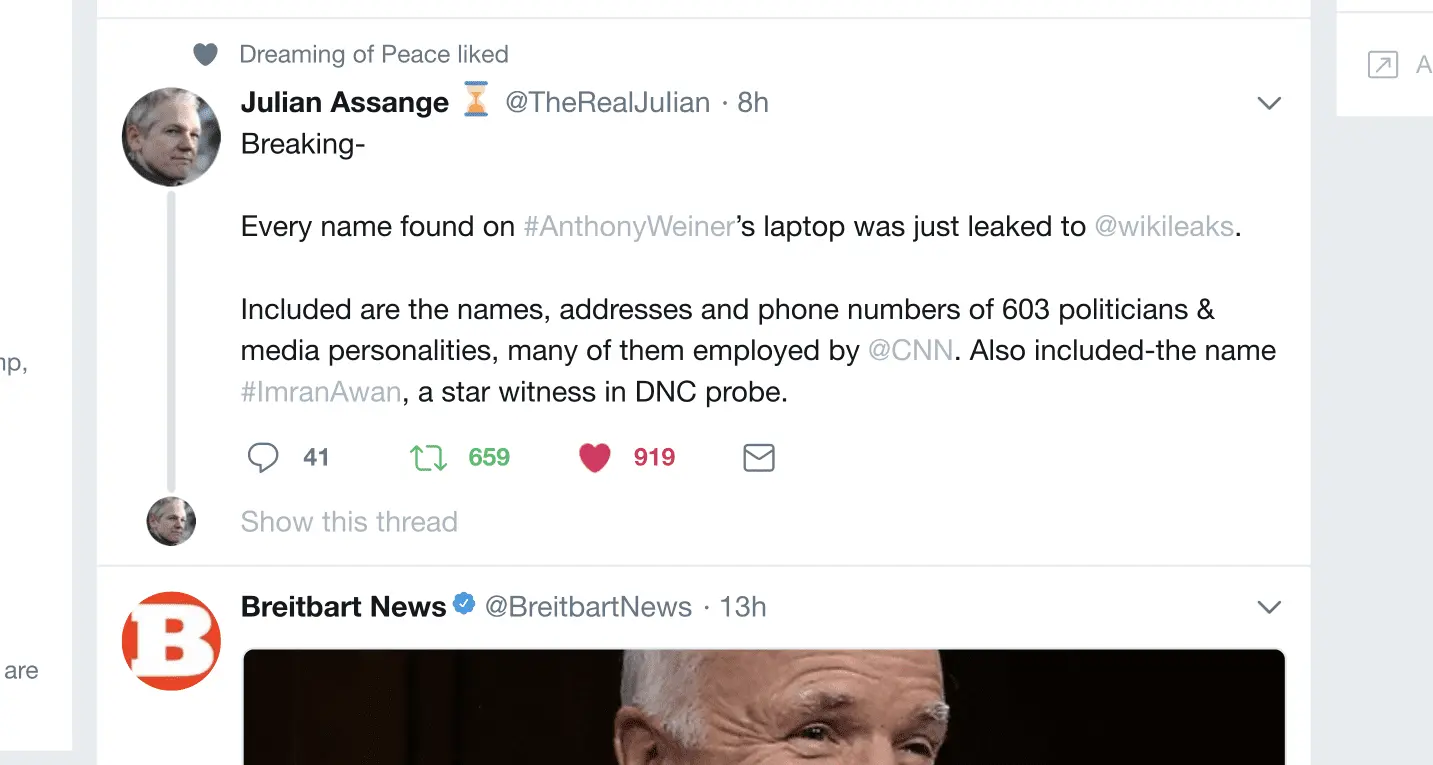Expand the Assange tweet options chevron
Screen dimensions: 1433x765
(x=1269, y=103)
